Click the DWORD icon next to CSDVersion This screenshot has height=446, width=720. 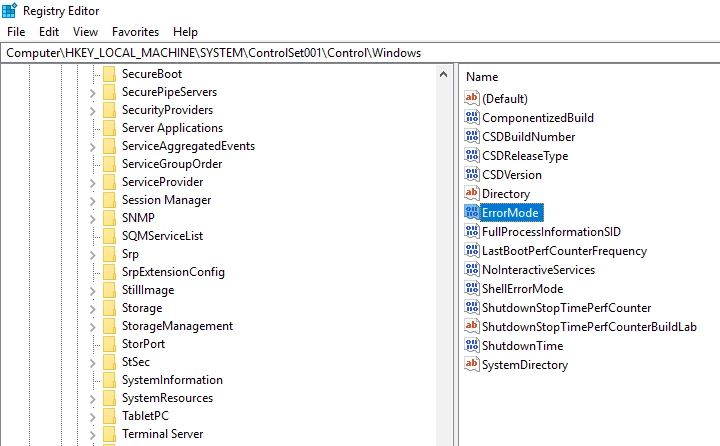(x=472, y=175)
